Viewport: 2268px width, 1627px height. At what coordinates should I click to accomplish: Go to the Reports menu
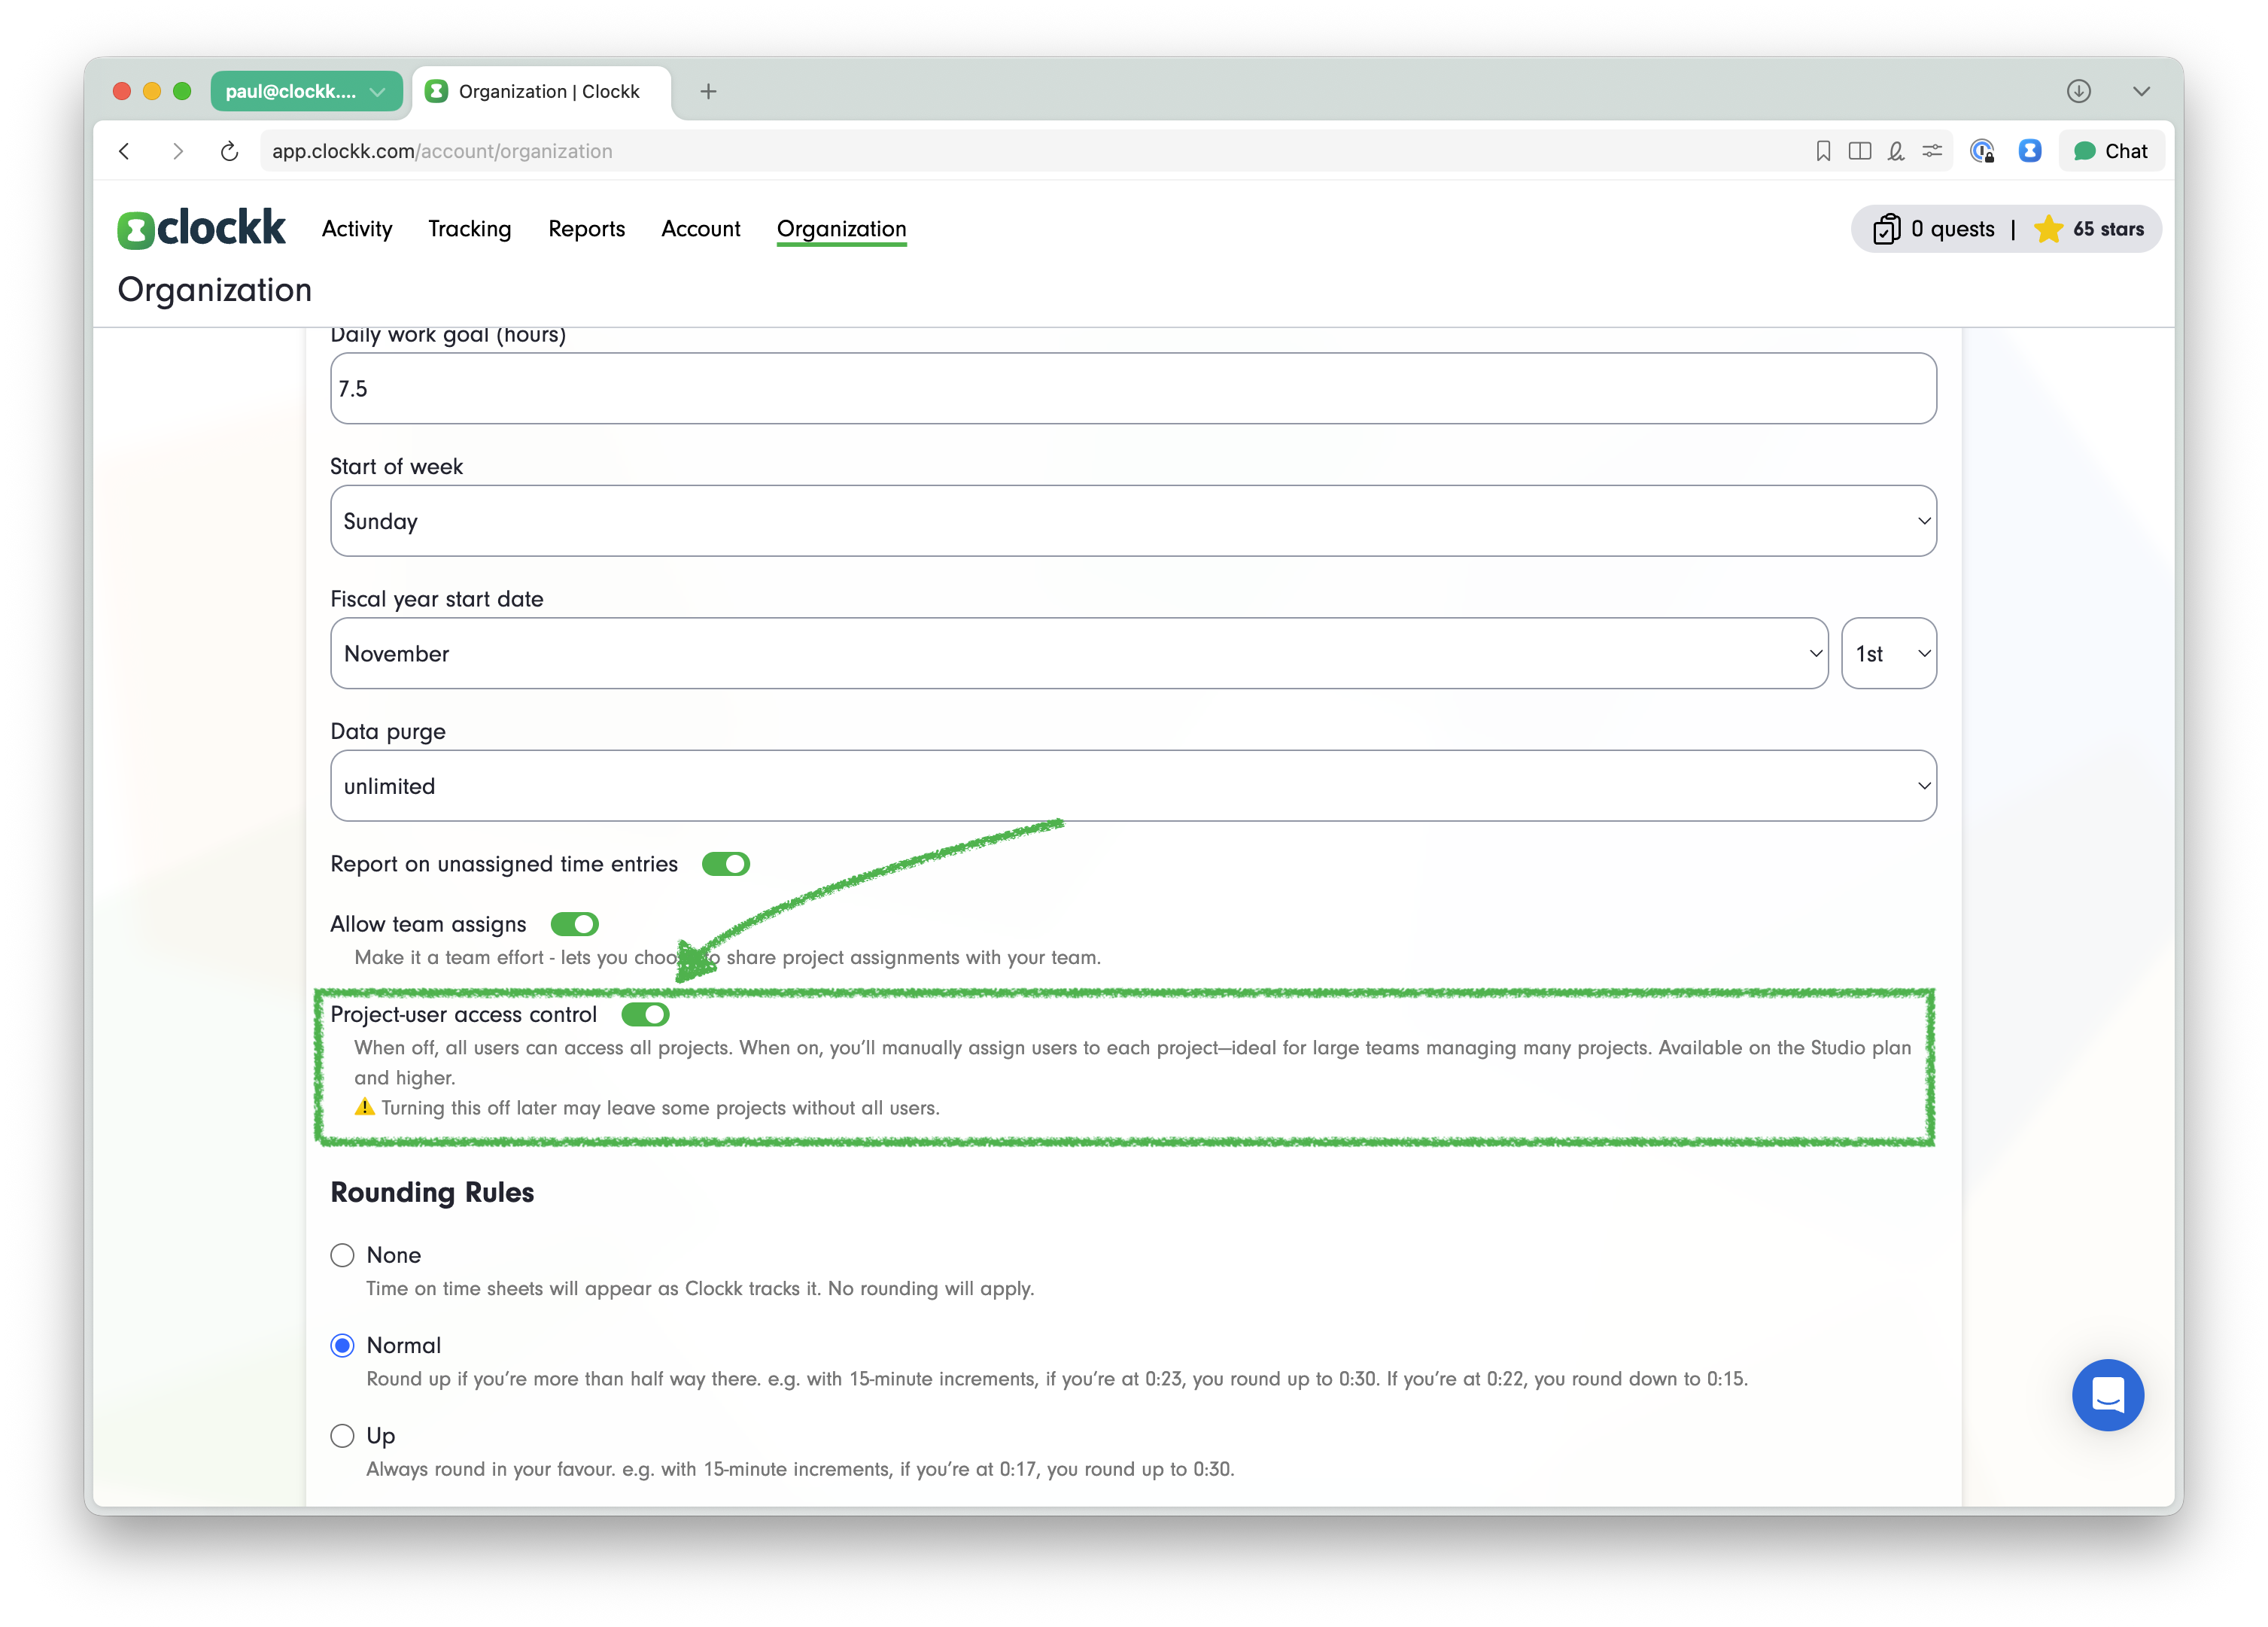tap(586, 229)
